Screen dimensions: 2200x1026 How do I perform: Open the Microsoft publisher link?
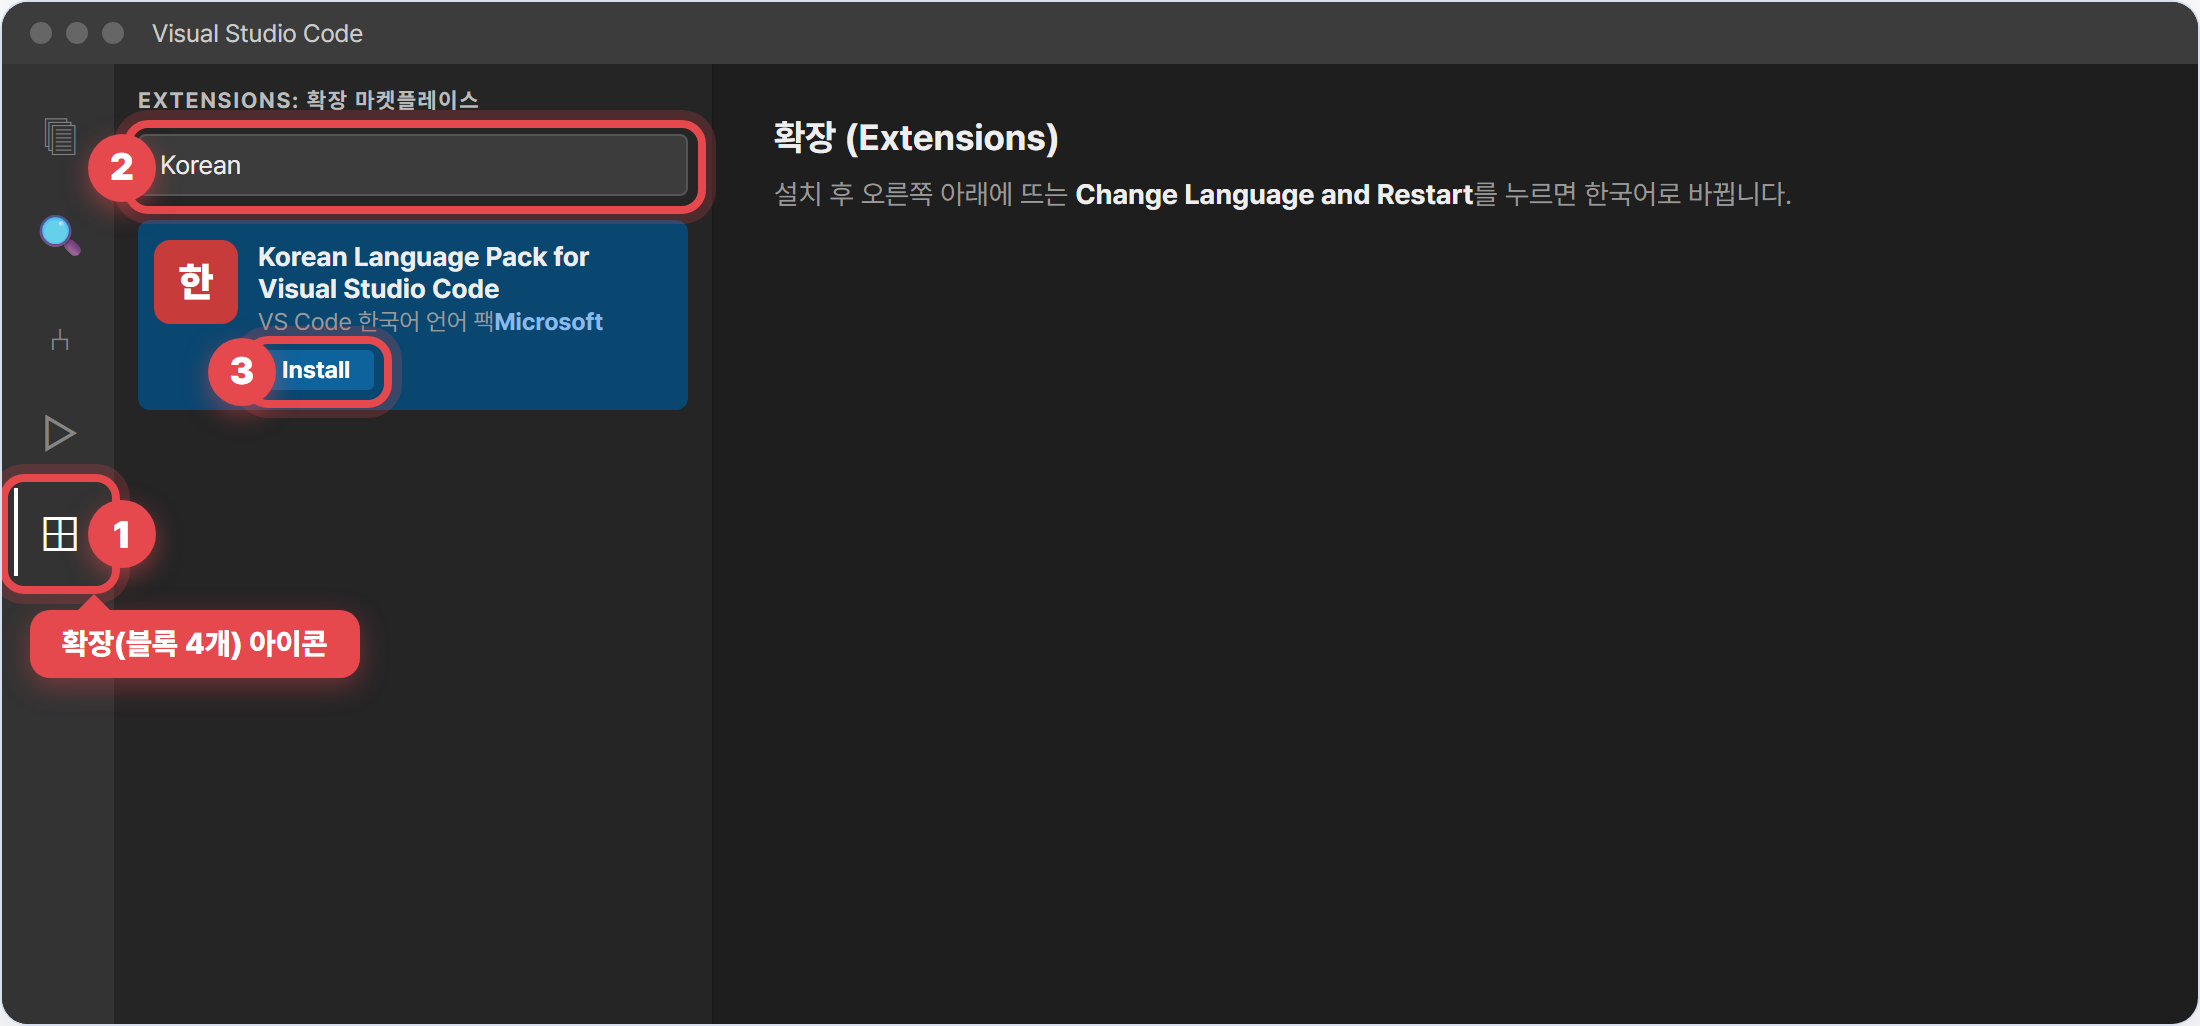point(548,322)
